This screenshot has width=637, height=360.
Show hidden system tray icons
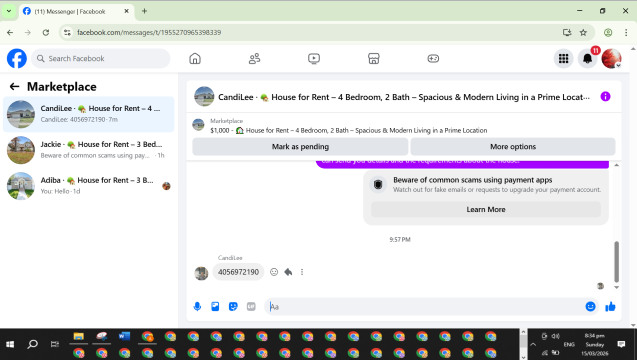[x=533, y=345]
